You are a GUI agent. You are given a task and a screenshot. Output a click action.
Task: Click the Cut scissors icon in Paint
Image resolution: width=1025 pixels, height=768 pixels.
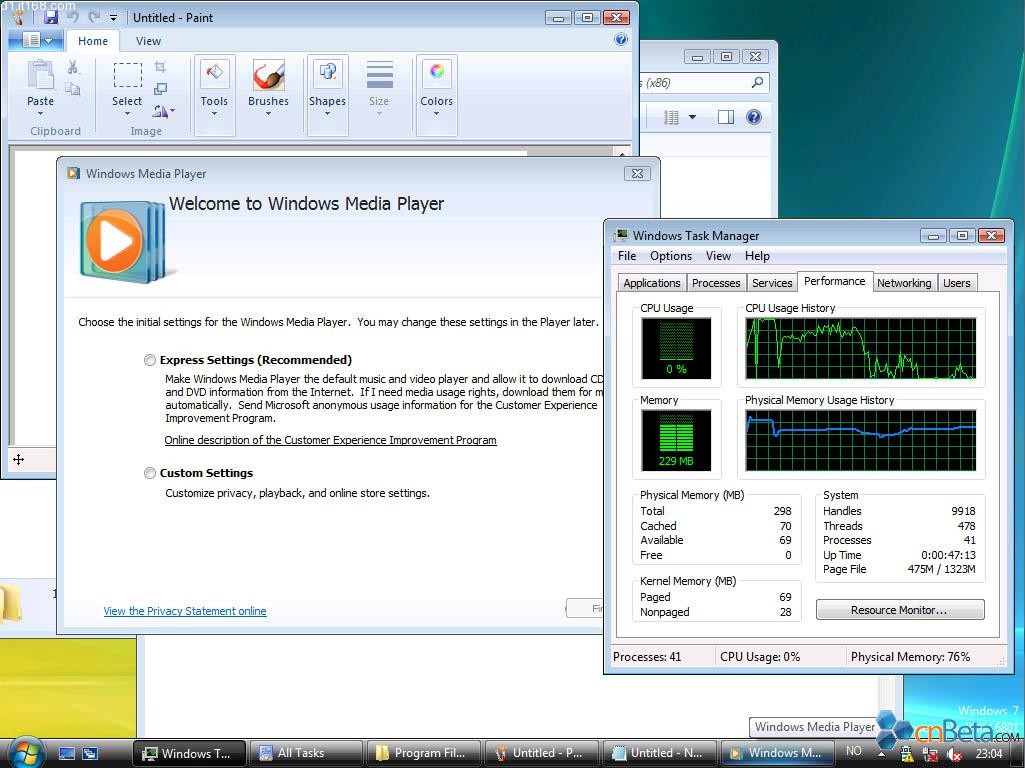pos(73,67)
